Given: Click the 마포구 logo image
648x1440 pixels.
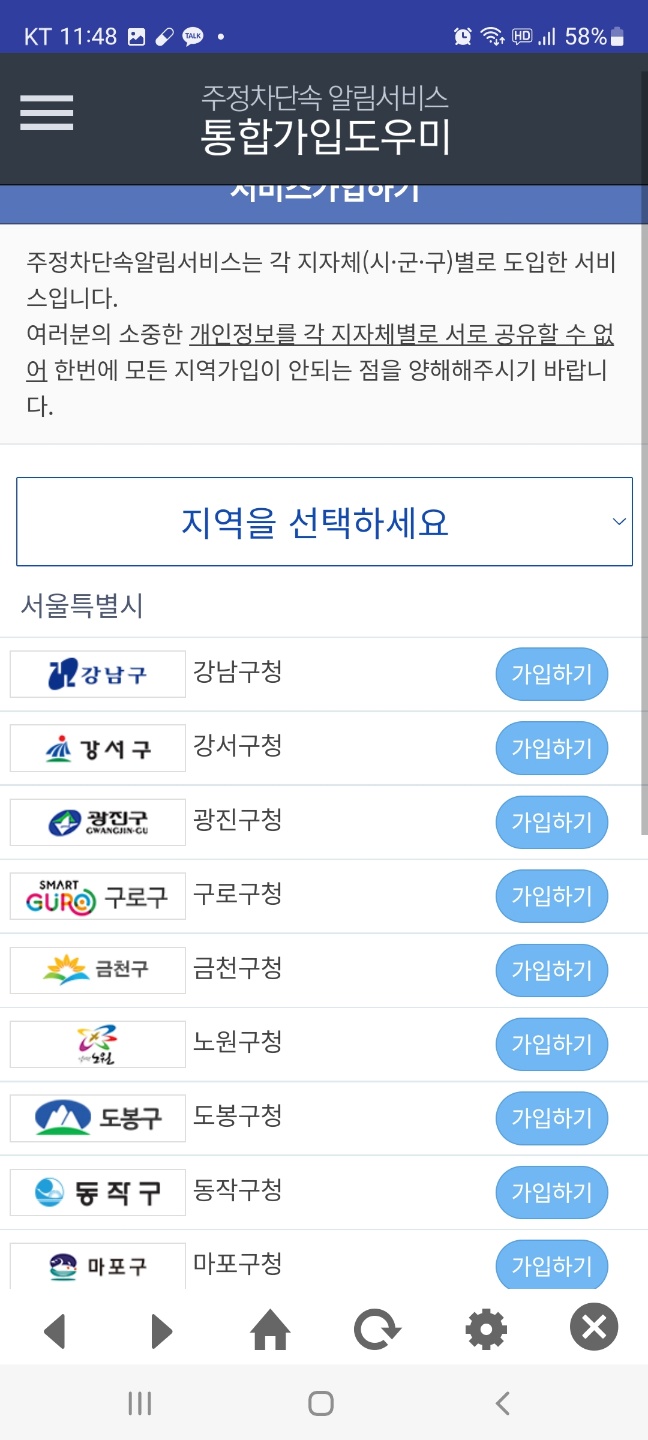Looking at the screenshot, I should click(x=97, y=1263).
